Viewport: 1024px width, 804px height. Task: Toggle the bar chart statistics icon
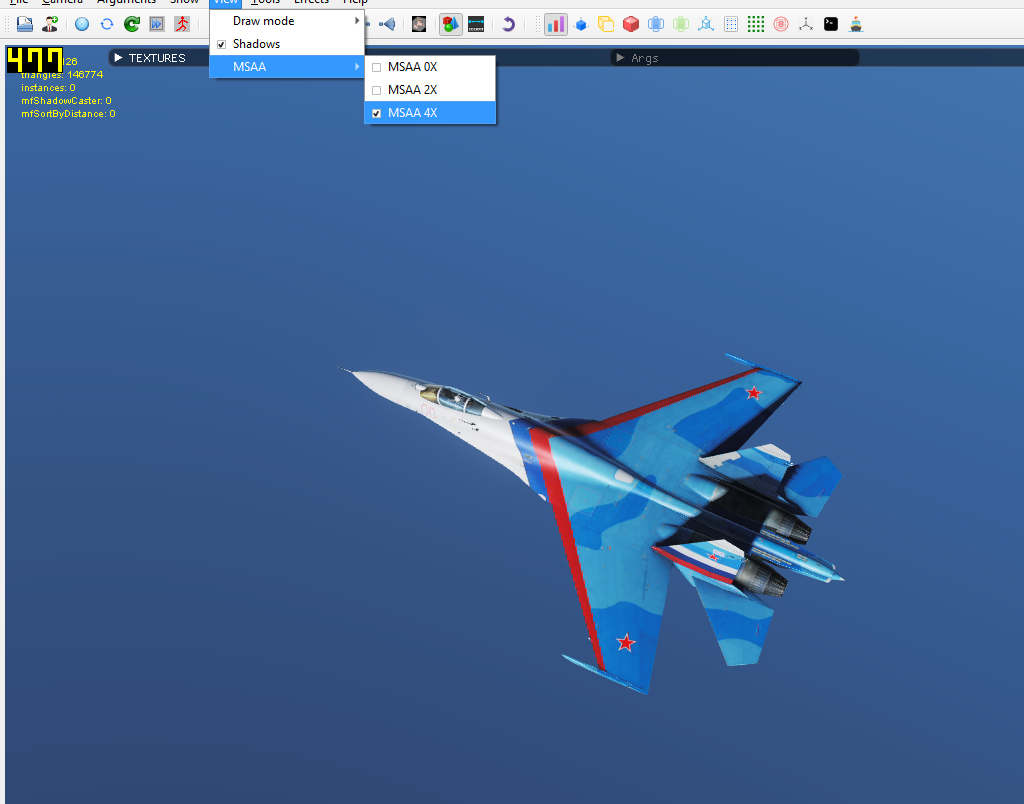click(556, 25)
